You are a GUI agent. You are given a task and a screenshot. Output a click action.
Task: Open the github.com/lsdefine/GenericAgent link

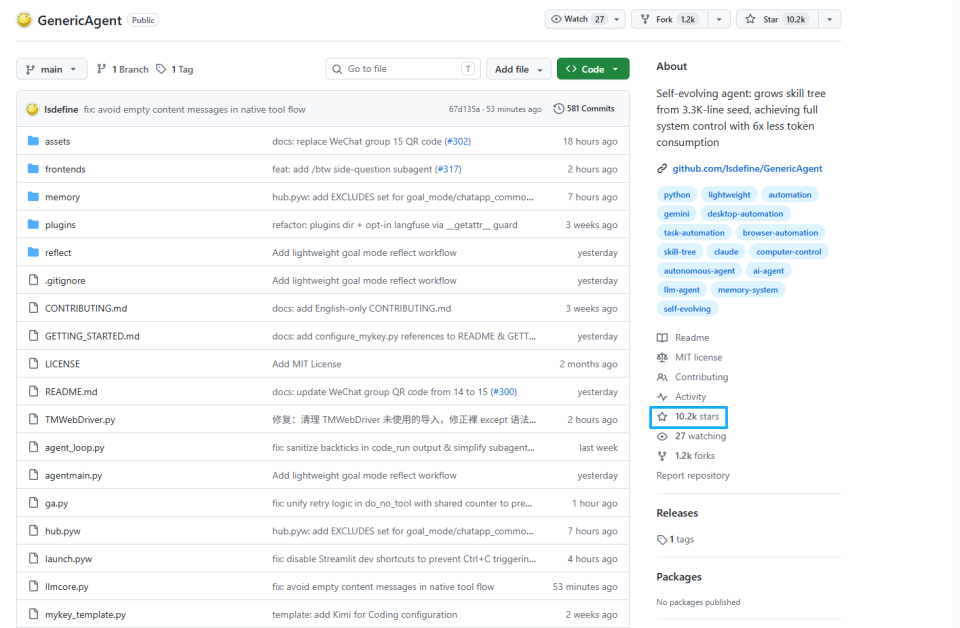(x=747, y=169)
